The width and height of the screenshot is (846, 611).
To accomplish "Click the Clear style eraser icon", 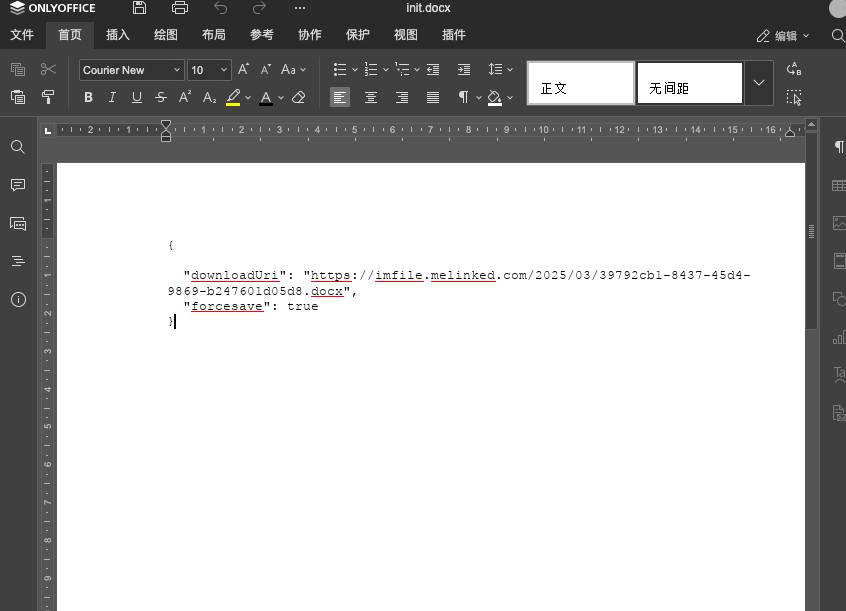I will coord(298,97).
